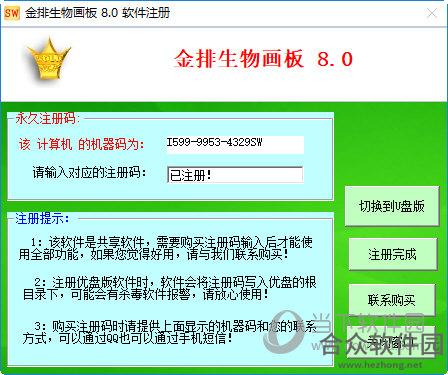Click the window title 金排生物画板 8.0 软件注册

[97, 13]
